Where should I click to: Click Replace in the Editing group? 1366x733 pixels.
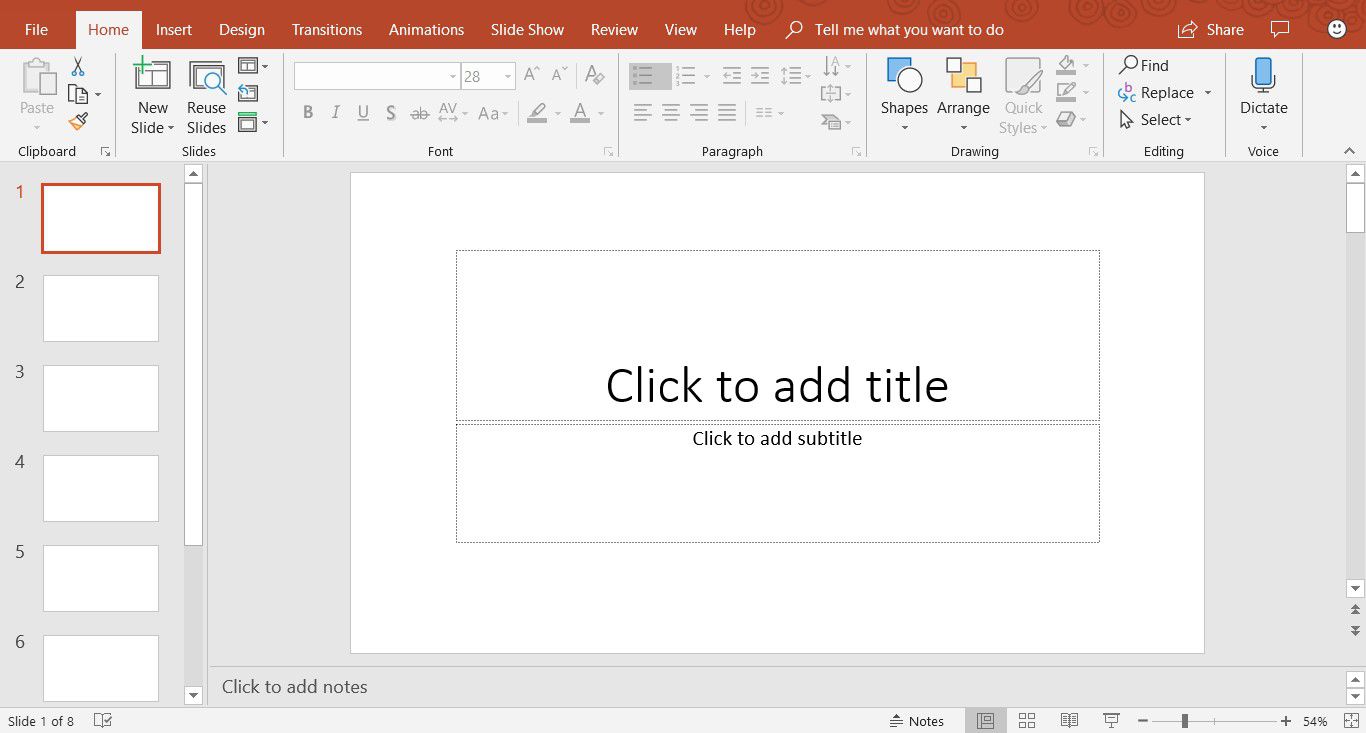point(1166,93)
